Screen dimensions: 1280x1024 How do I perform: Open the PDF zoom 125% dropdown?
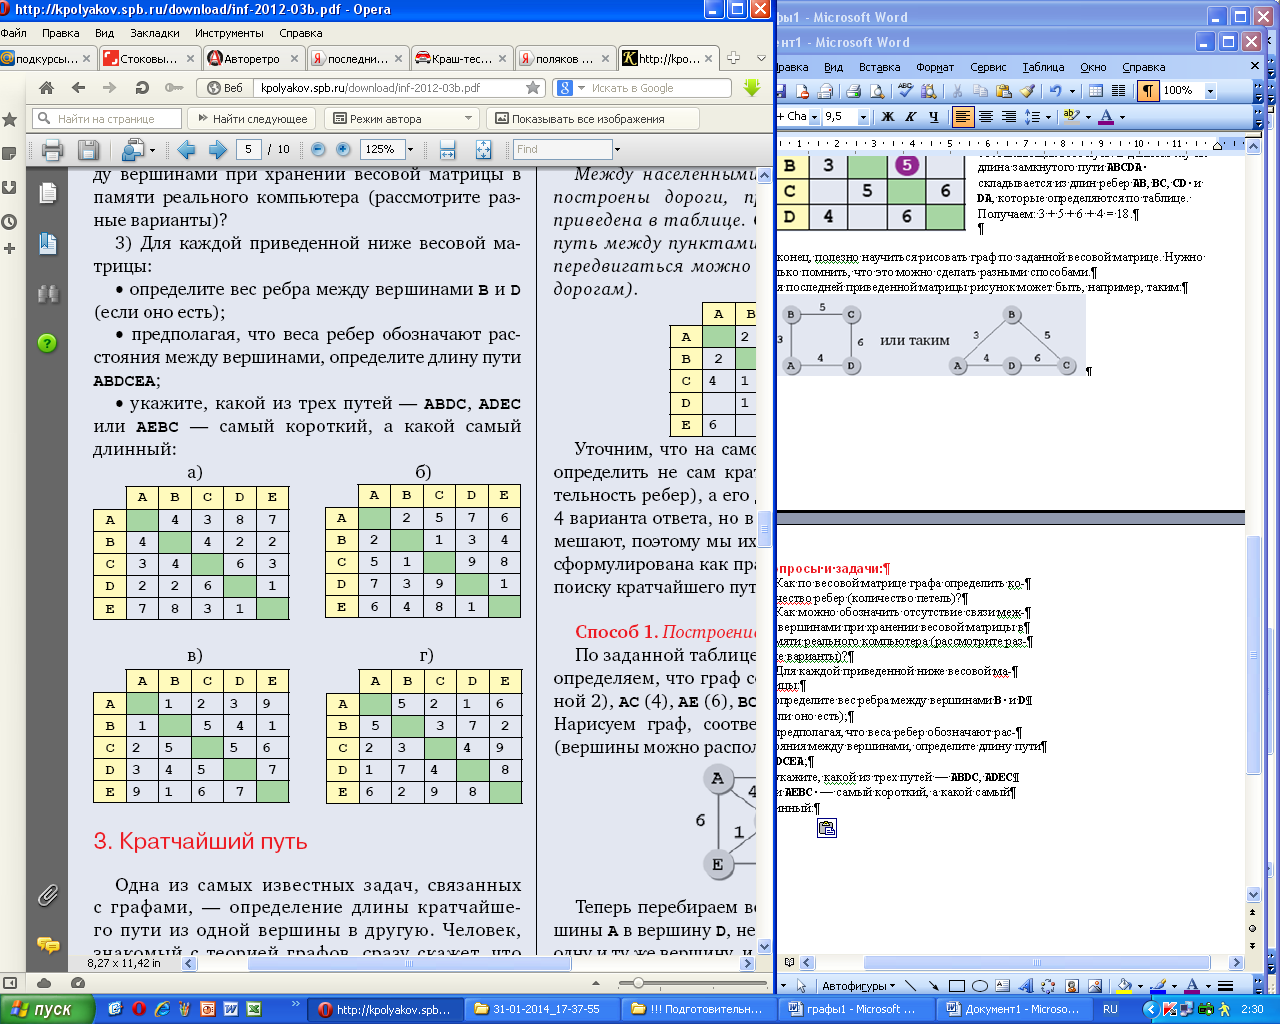tap(410, 150)
